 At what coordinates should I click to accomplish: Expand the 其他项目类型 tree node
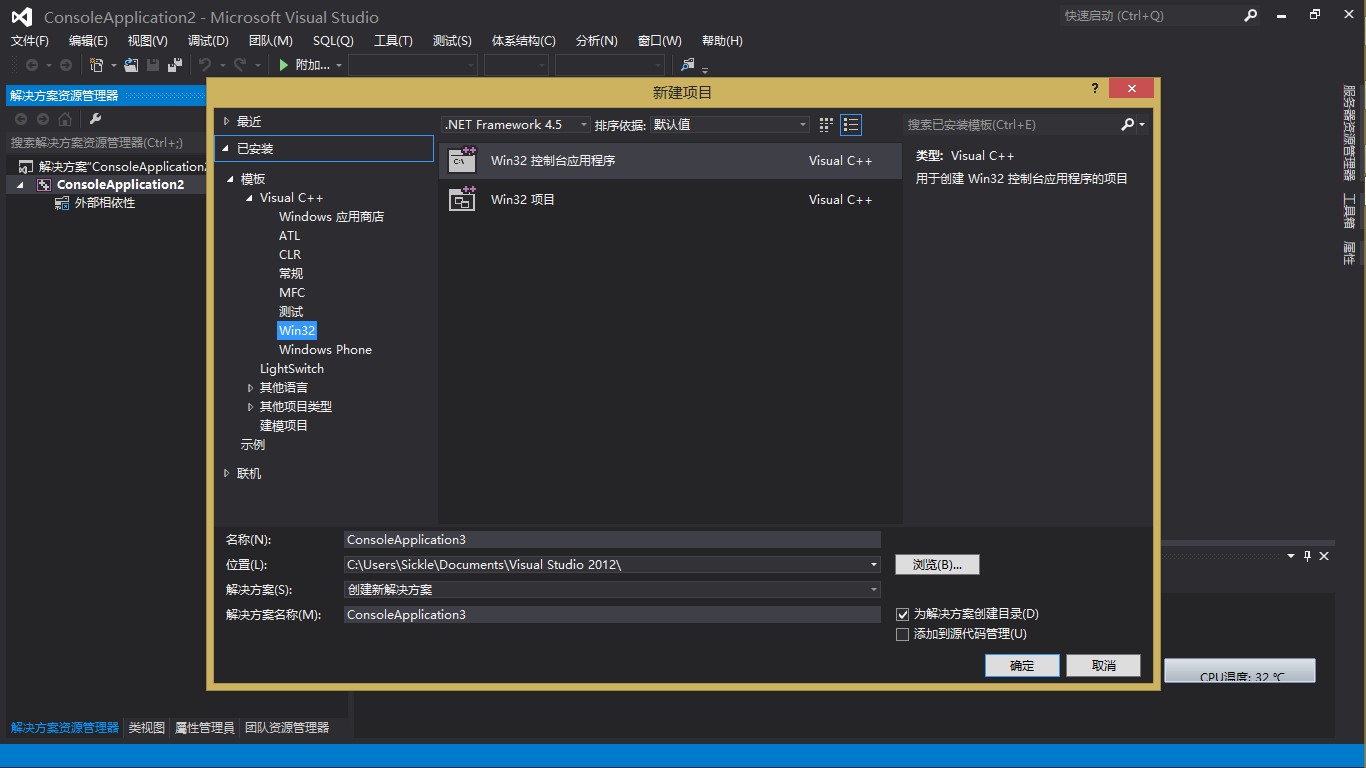251,407
